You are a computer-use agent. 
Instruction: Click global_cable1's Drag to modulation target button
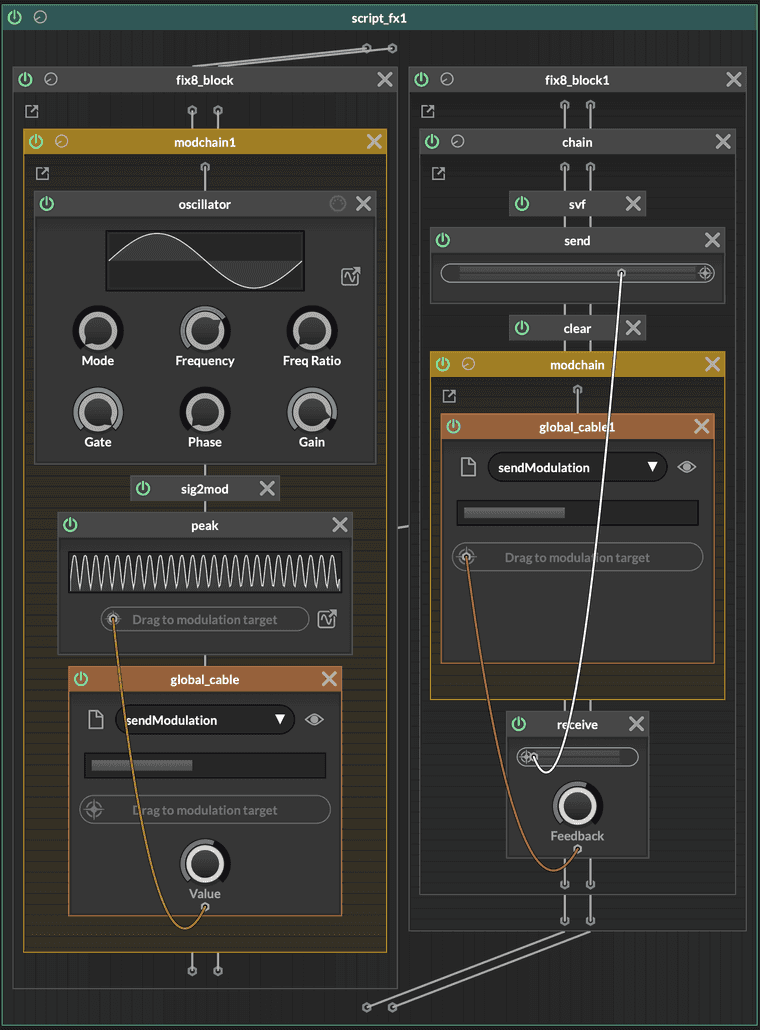(x=577, y=558)
